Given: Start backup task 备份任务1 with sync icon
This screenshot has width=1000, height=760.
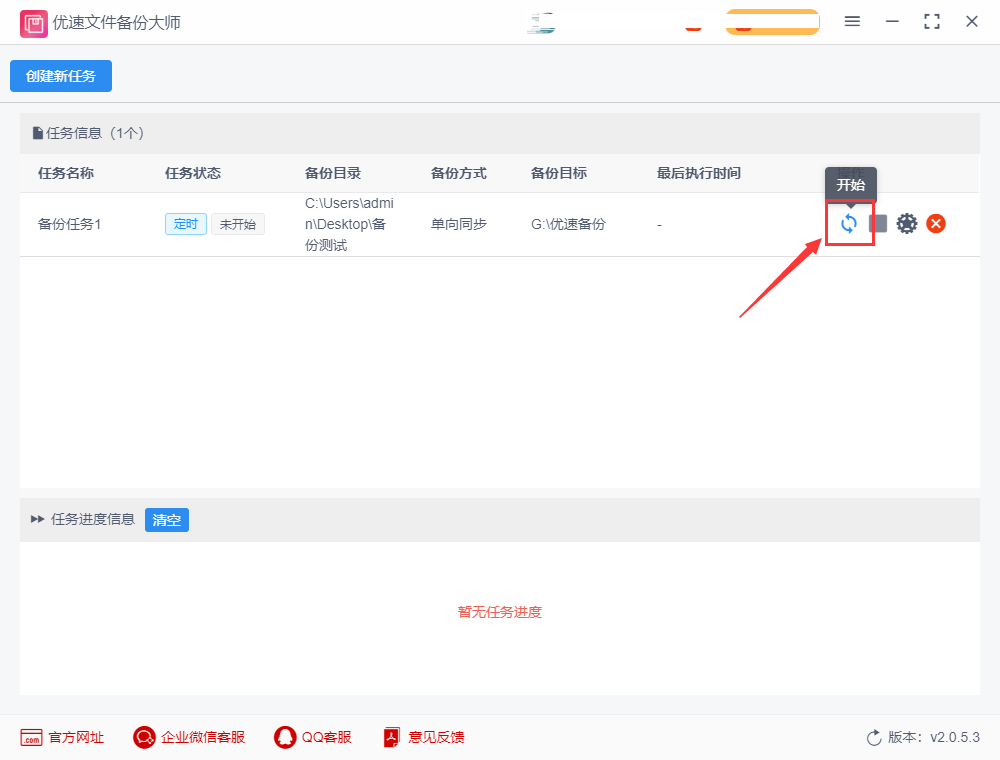Looking at the screenshot, I should [849, 224].
